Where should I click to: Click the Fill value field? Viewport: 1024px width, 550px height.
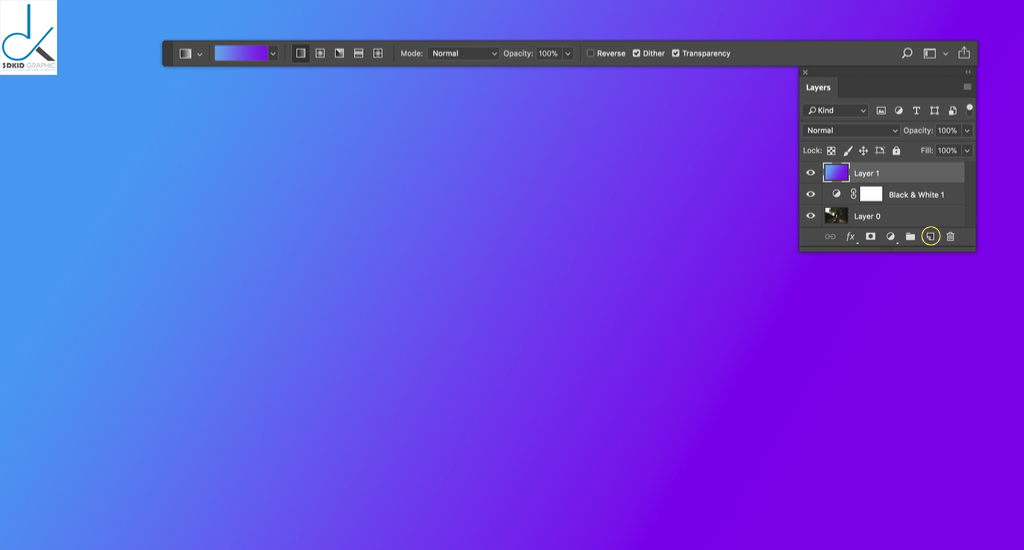click(x=948, y=151)
